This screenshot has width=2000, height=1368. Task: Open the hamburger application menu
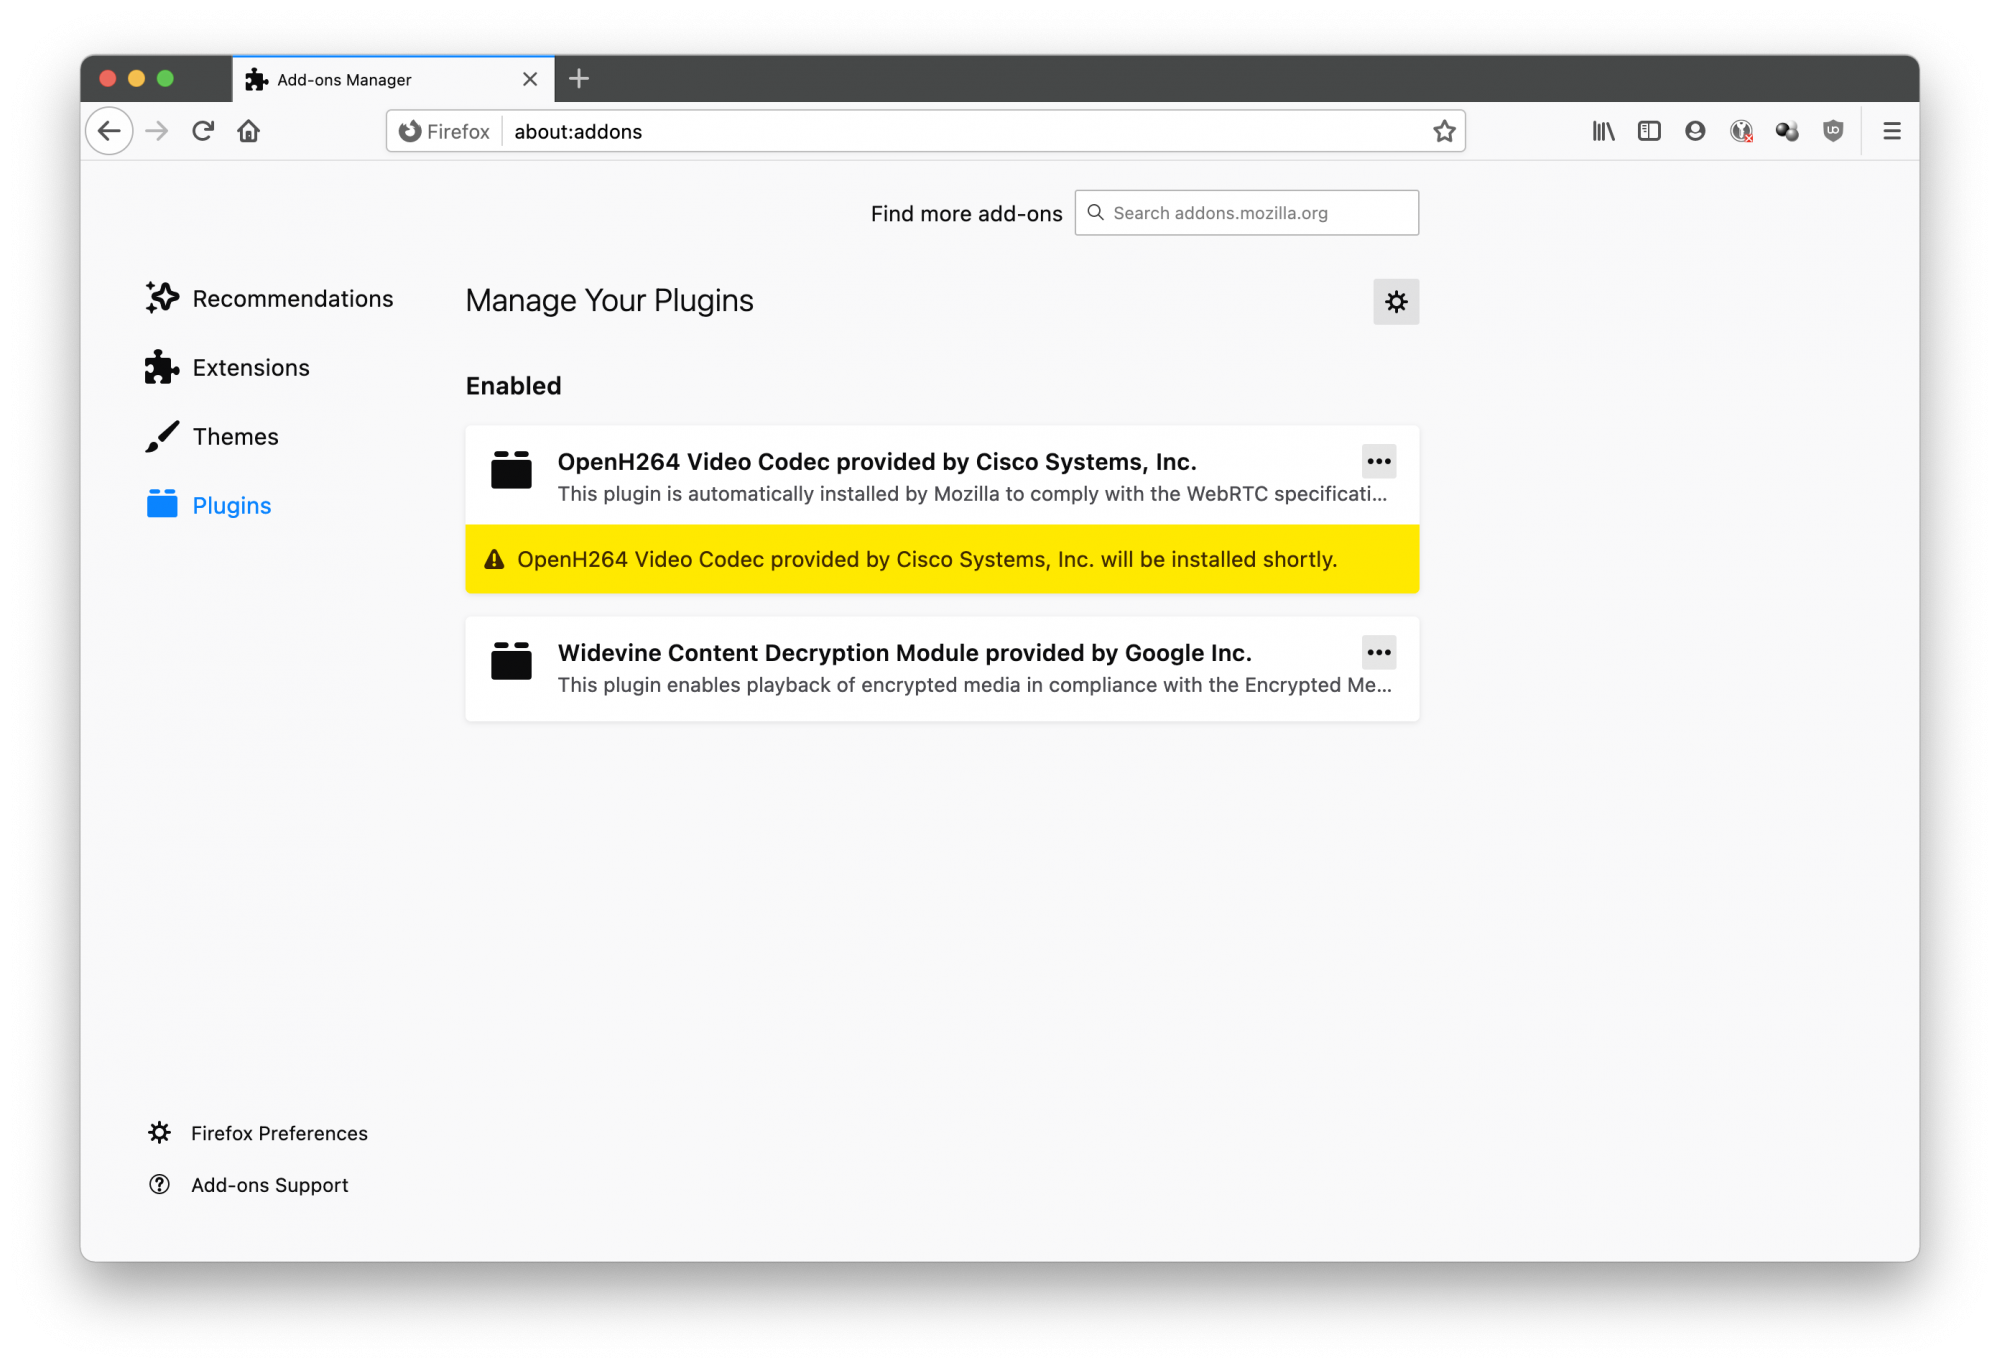click(1891, 131)
